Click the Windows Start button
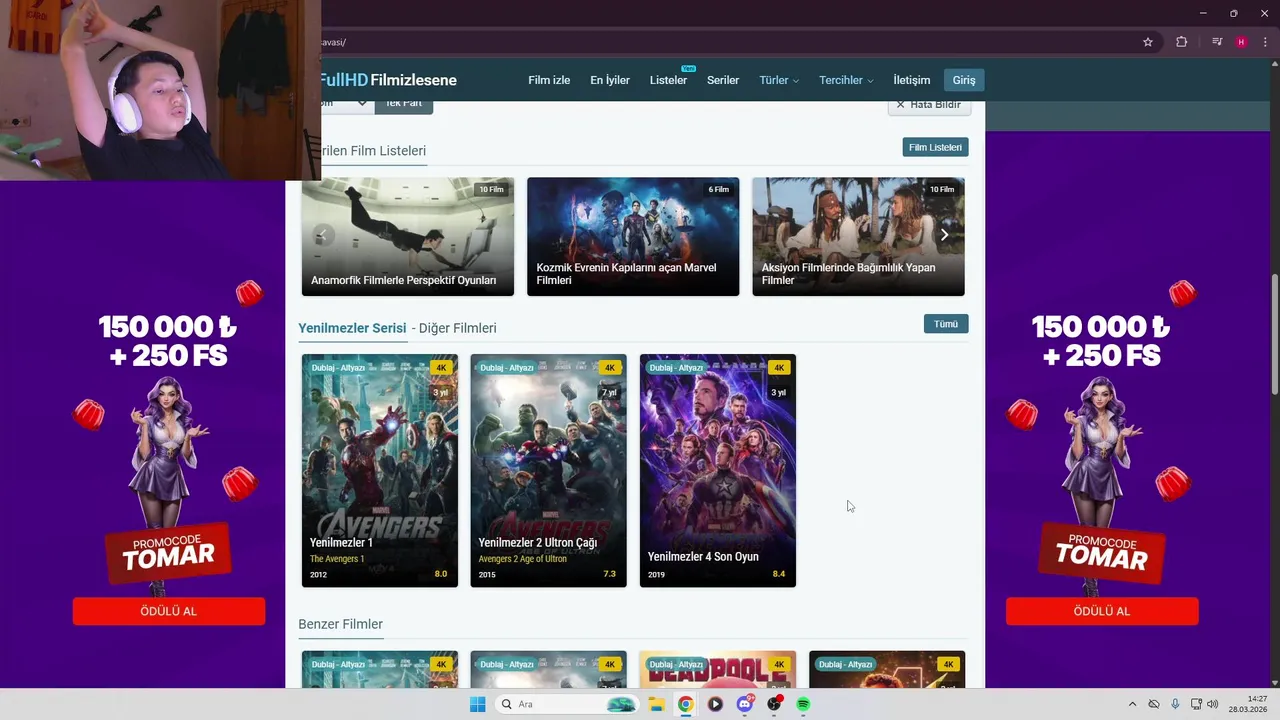This screenshot has width=1280, height=720. coord(478,704)
